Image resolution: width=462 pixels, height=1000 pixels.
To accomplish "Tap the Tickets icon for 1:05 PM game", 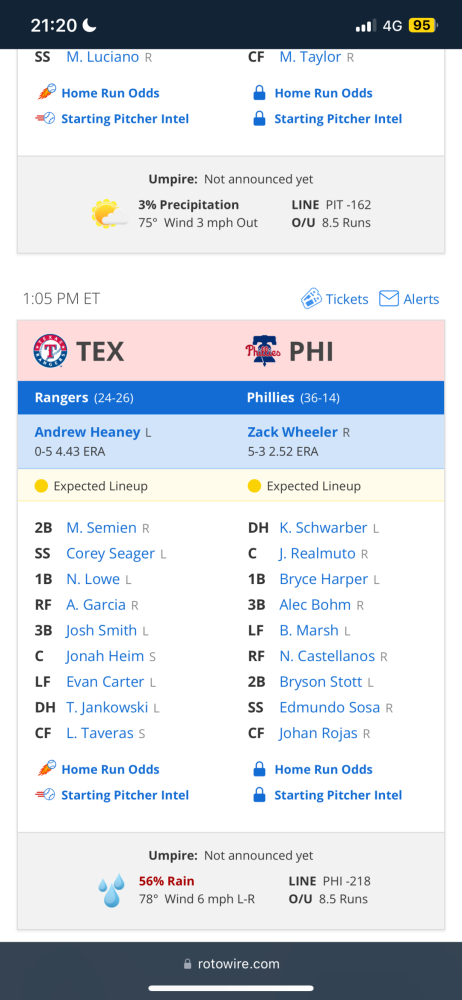I will [311, 298].
